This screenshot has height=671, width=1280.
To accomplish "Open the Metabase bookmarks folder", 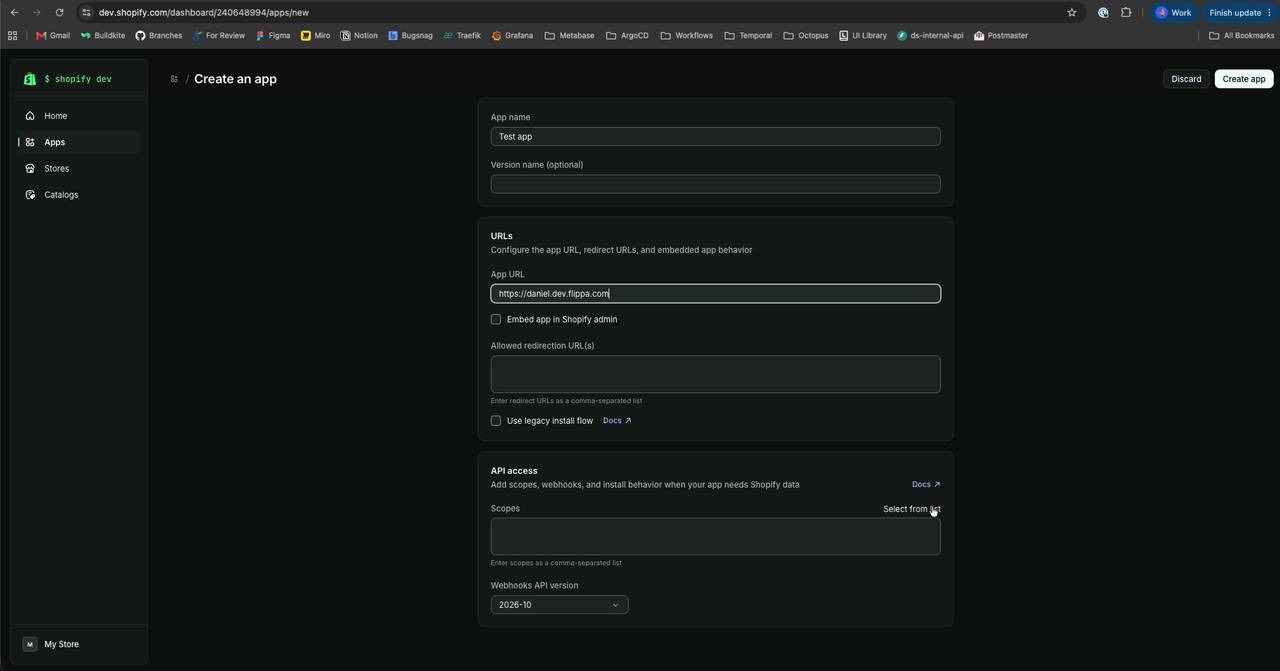I will pos(570,36).
